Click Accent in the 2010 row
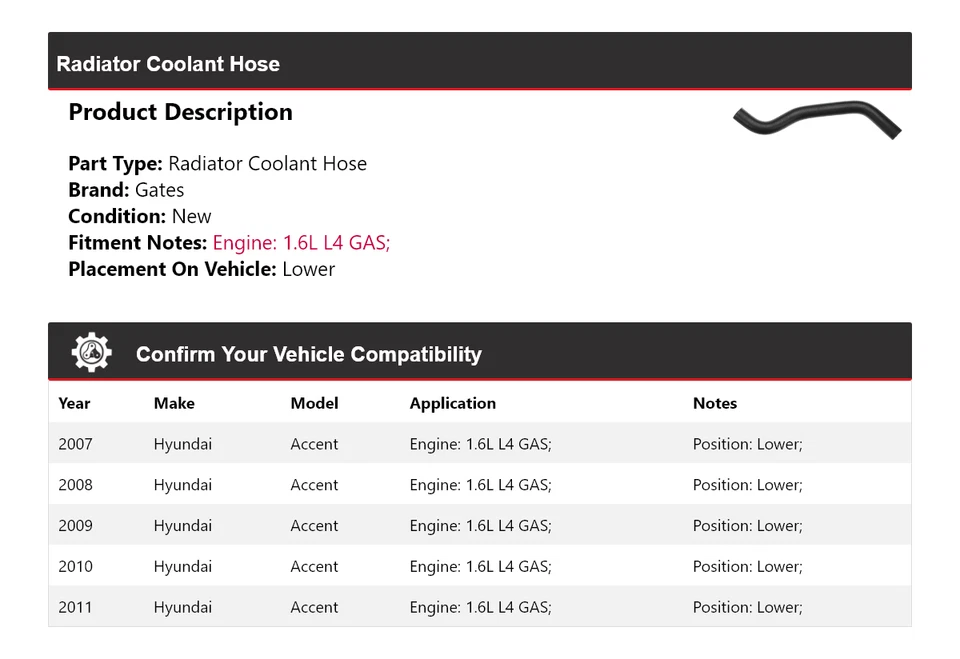960x659 pixels. click(x=314, y=566)
